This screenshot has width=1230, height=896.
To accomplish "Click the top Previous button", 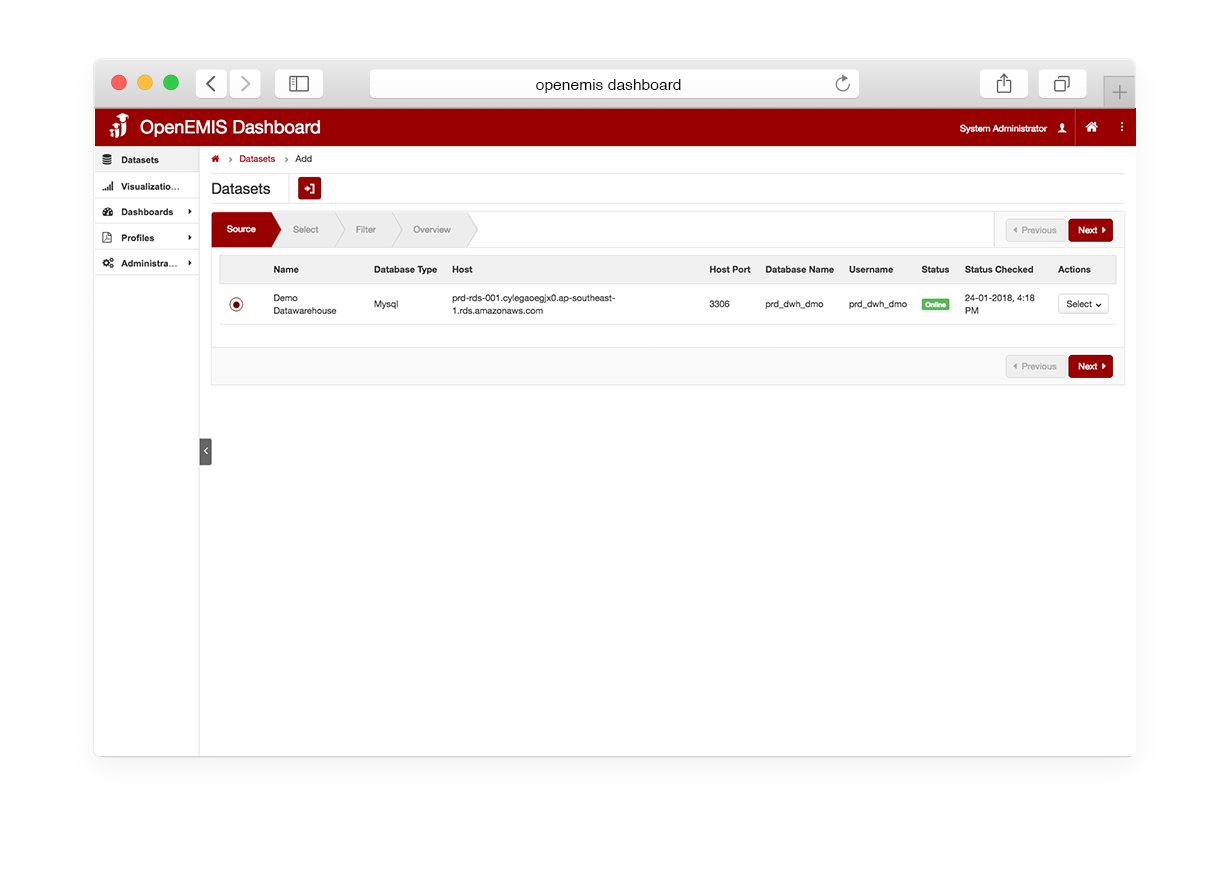I will click(1036, 230).
